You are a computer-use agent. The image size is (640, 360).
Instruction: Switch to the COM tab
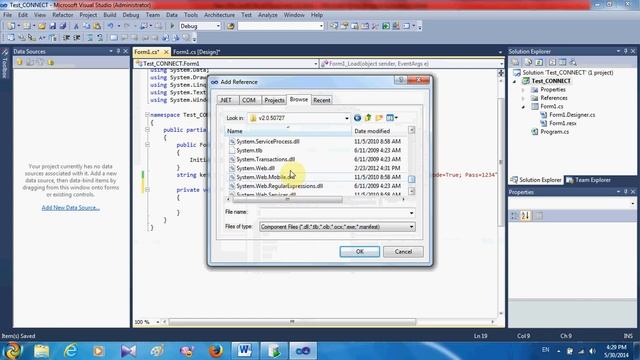[x=249, y=100]
